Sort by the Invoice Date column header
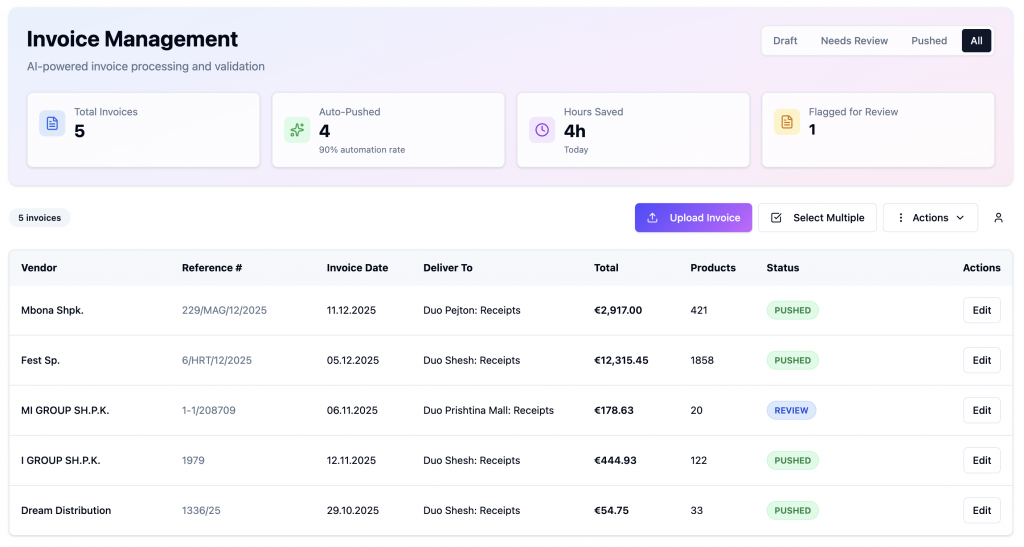 357,268
